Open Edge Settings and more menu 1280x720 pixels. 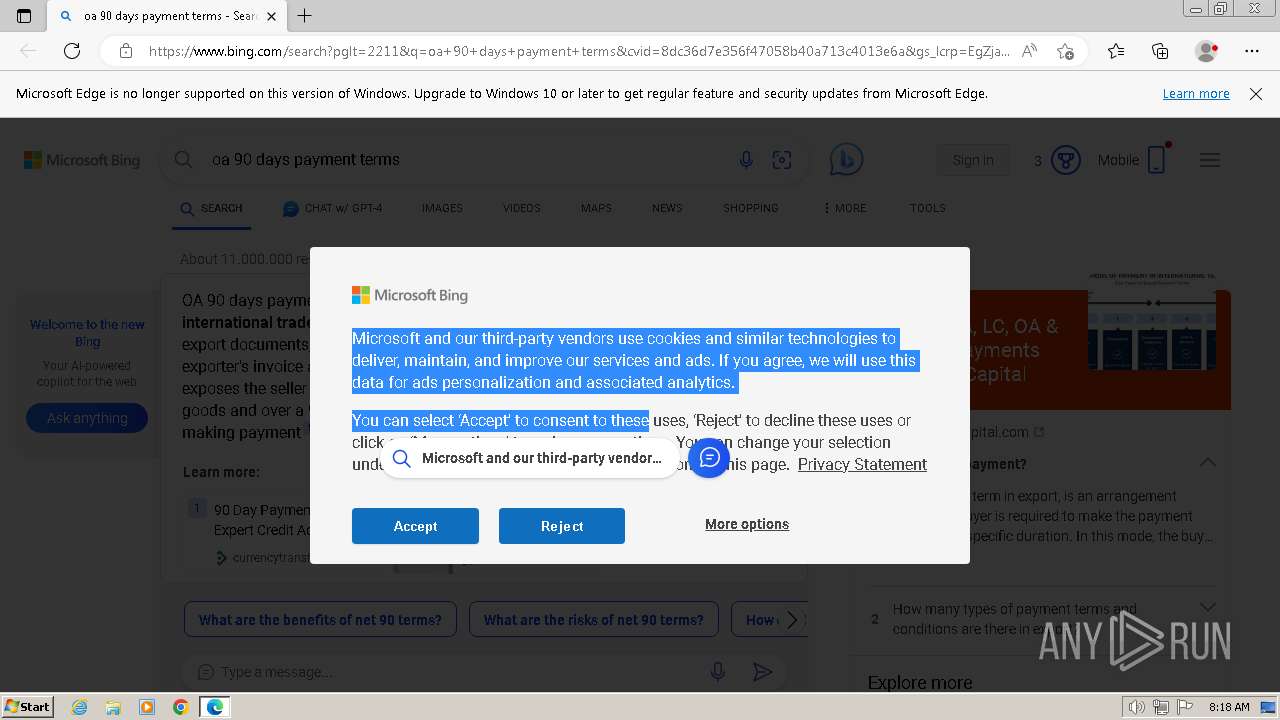[x=1252, y=51]
